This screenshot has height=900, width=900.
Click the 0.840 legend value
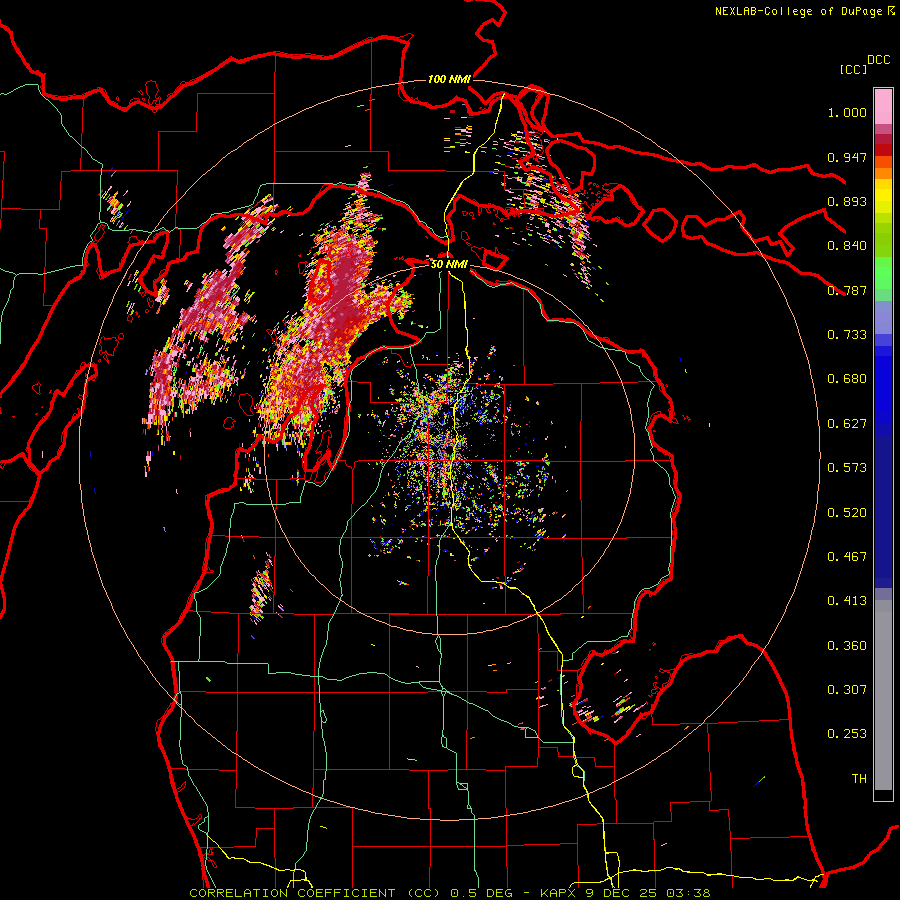(847, 246)
